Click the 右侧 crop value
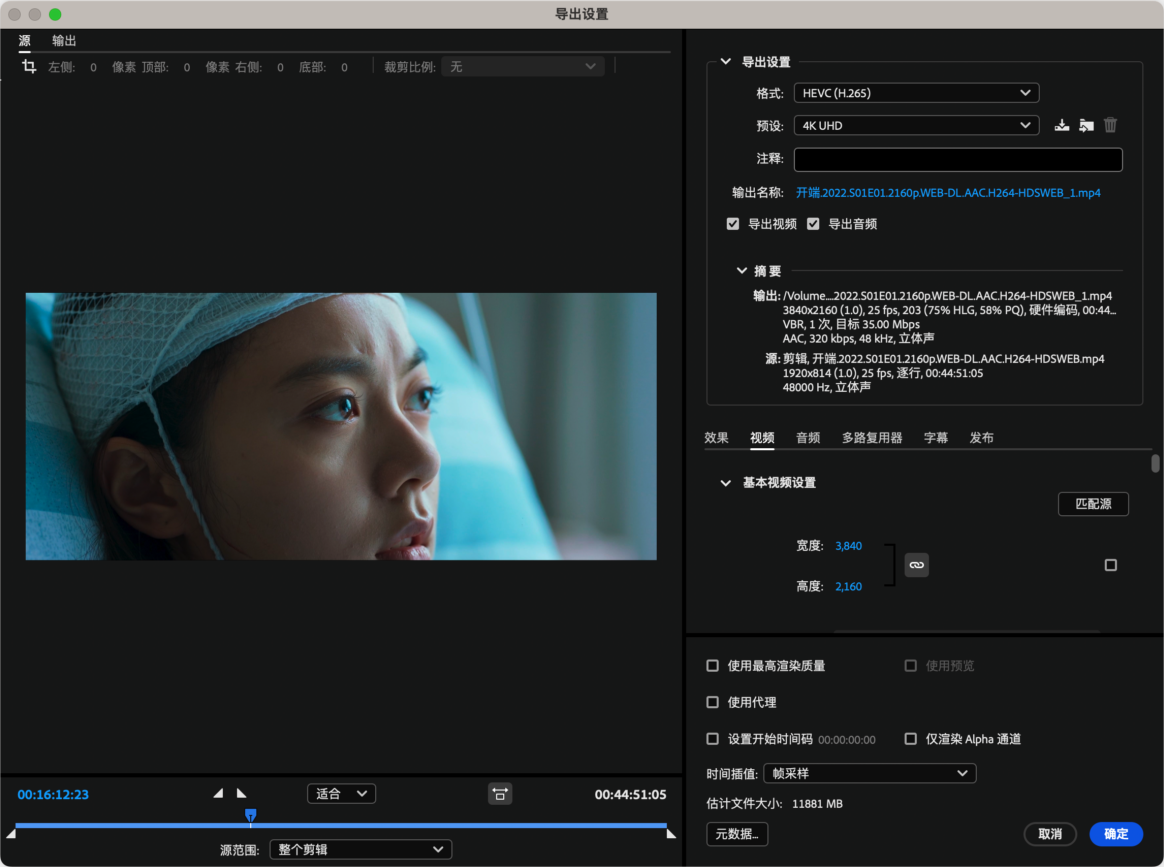This screenshot has width=1164, height=867. (x=281, y=68)
